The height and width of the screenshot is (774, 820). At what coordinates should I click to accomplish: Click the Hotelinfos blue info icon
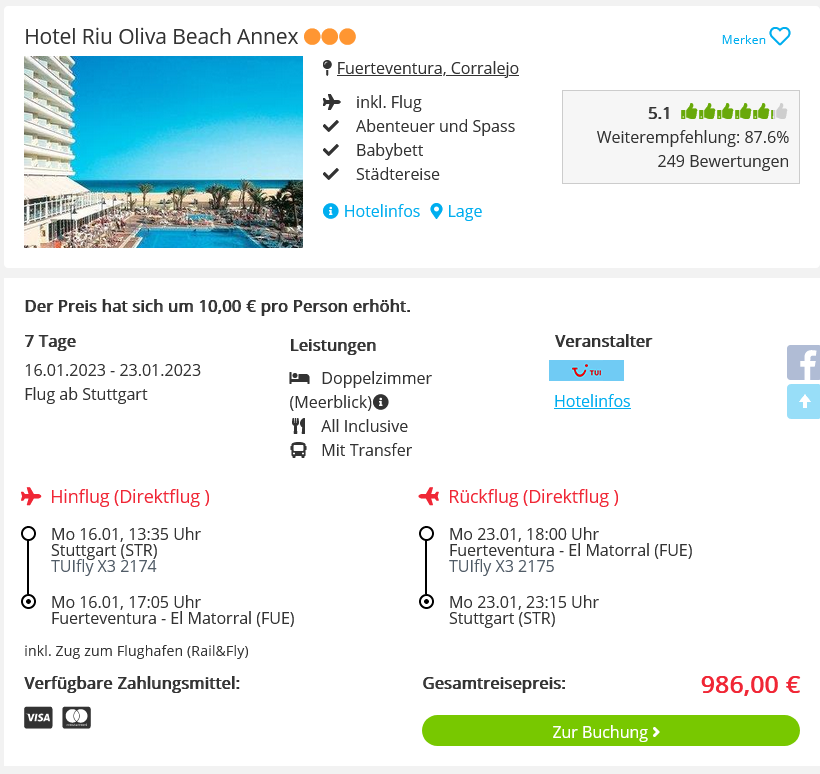coord(331,211)
